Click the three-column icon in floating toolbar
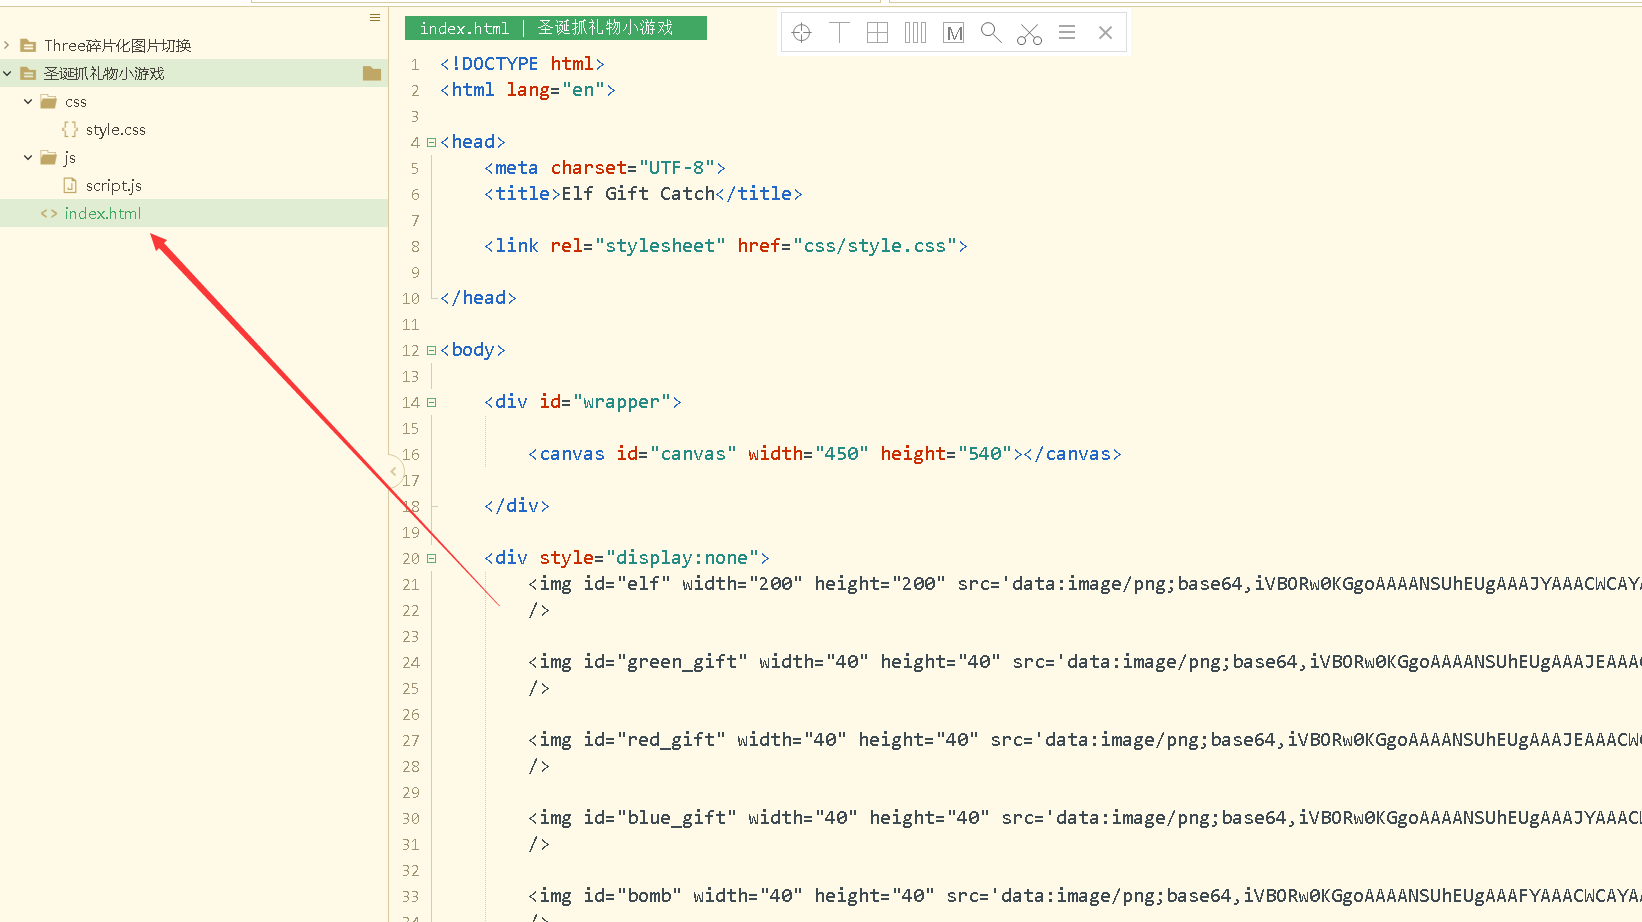 [x=915, y=33]
